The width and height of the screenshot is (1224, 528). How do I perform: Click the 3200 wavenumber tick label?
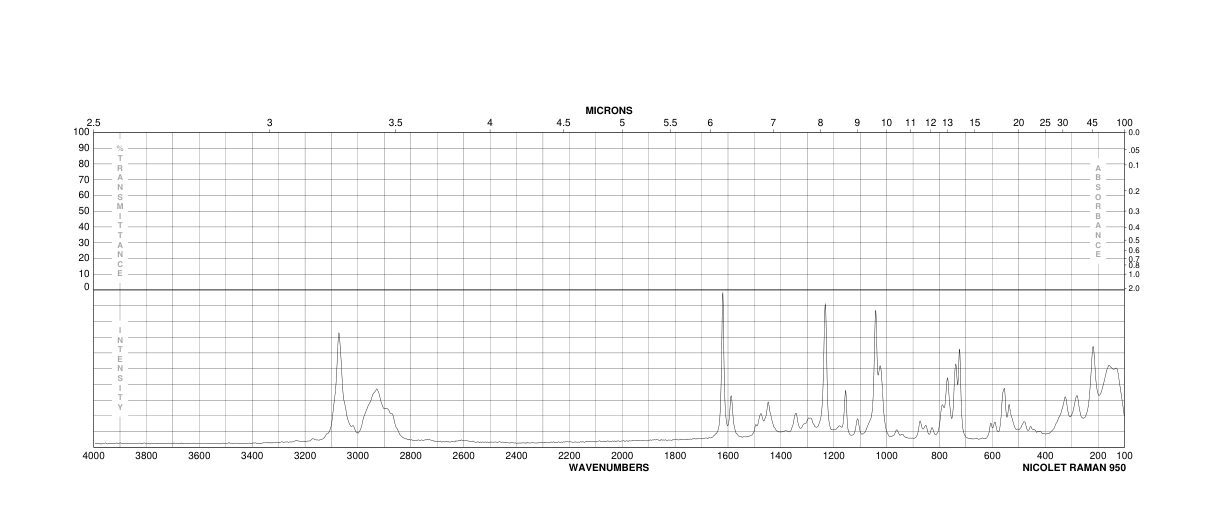[x=305, y=456]
